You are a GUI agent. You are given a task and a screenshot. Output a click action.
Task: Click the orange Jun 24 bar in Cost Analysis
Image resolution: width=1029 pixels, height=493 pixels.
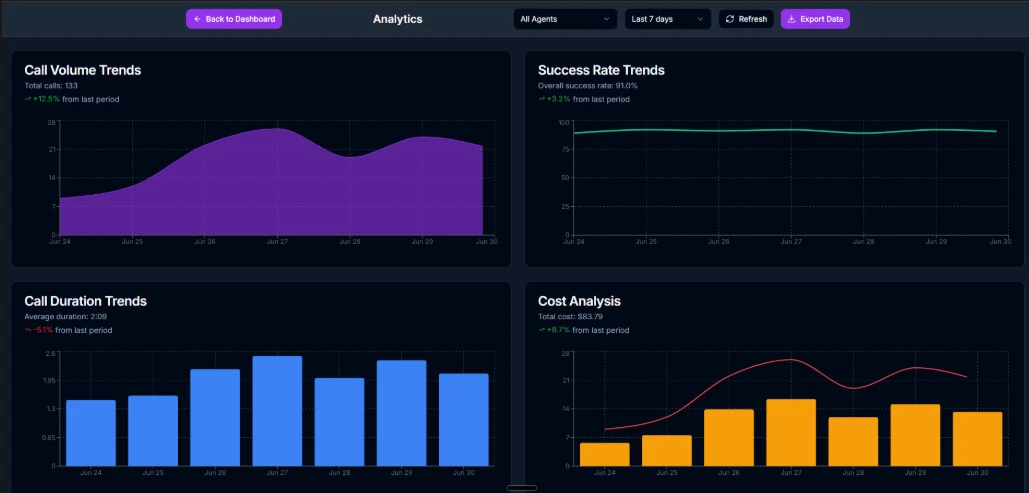(604, 454)
